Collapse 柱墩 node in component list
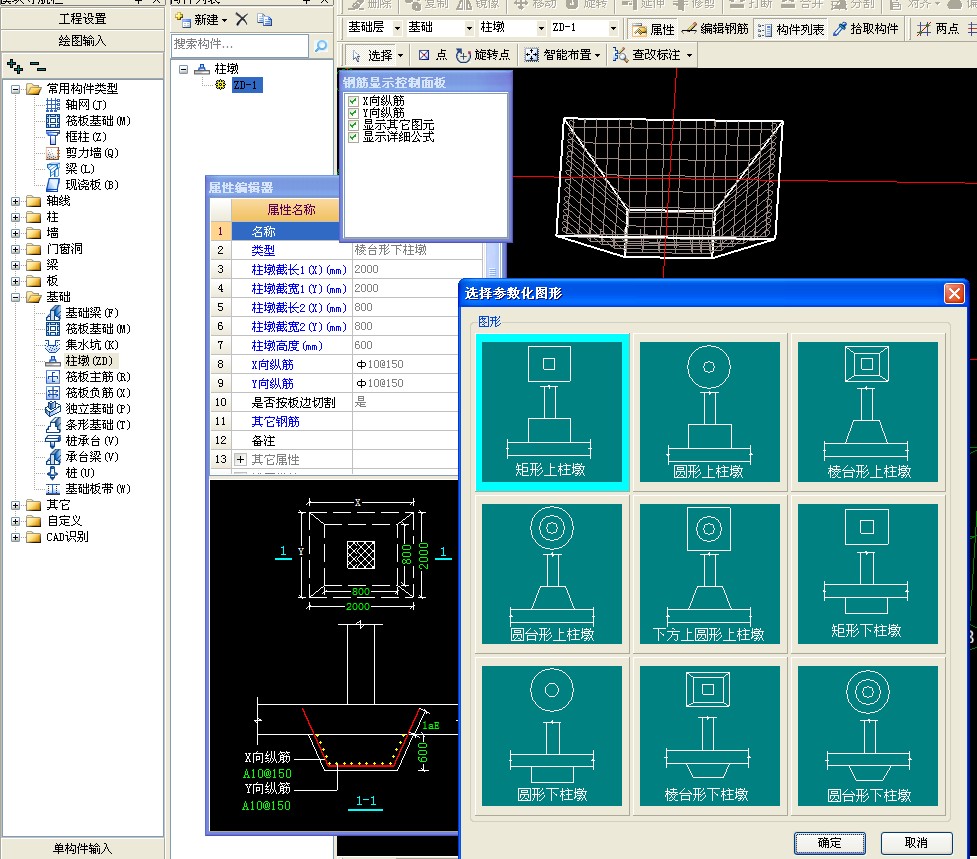 (183, 69)
